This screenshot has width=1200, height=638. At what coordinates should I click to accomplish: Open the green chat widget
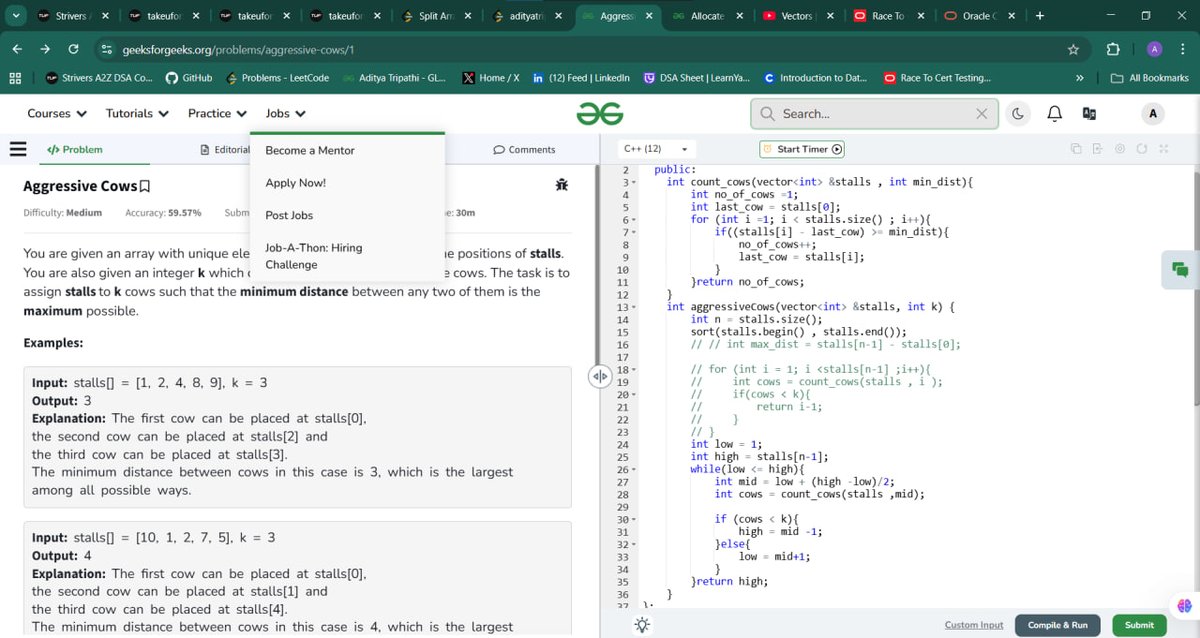pos(1180,269)
